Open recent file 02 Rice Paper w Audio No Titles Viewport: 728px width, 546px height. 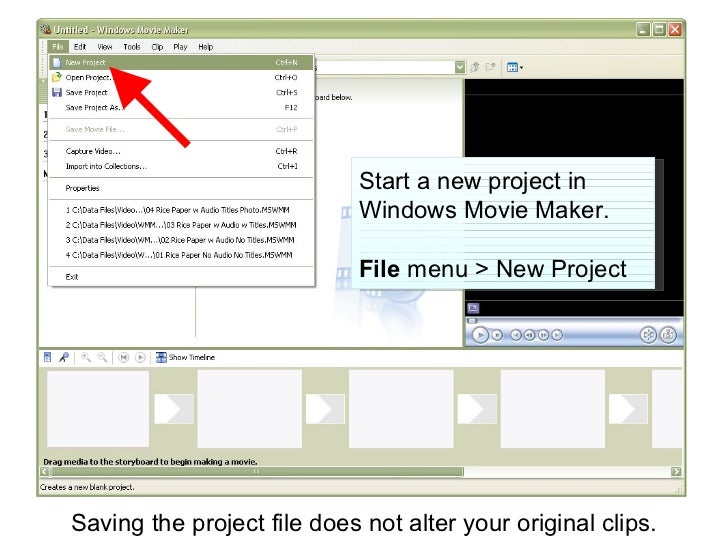coord(182,240)
